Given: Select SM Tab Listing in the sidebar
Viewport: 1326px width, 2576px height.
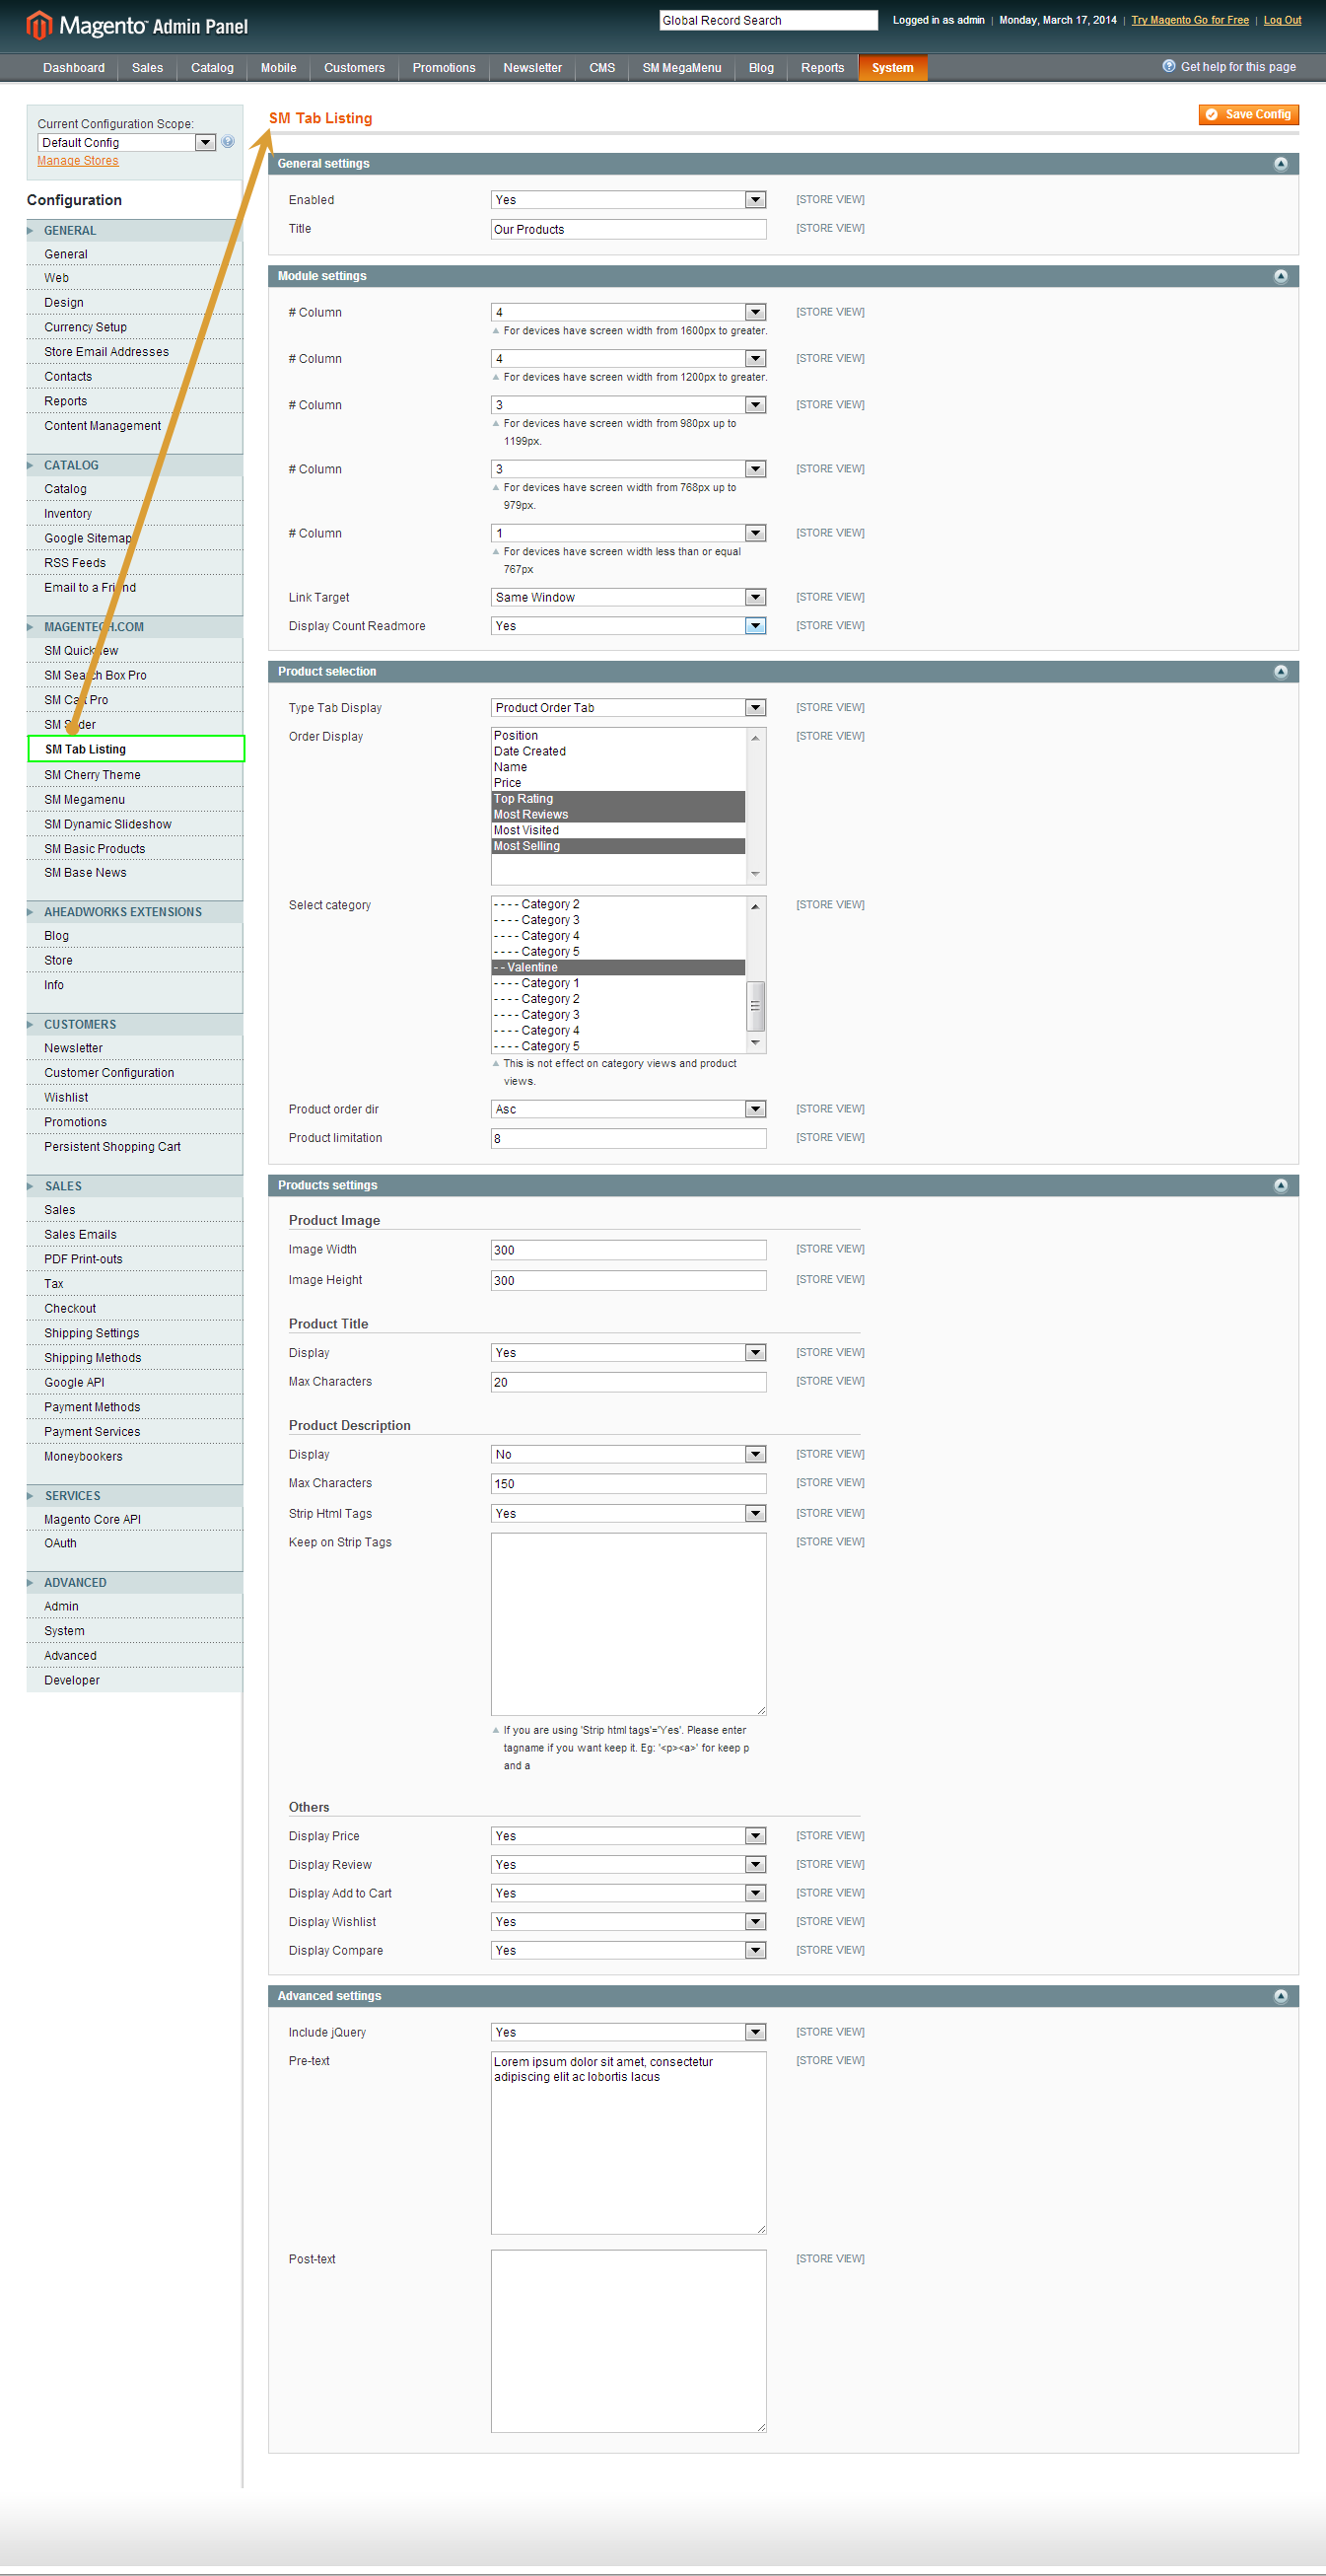Looking at the screenshot, I should coord(136,749).
